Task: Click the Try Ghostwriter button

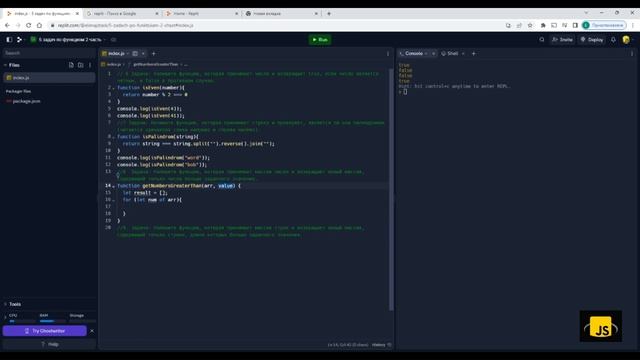Action: click(44, 331)
